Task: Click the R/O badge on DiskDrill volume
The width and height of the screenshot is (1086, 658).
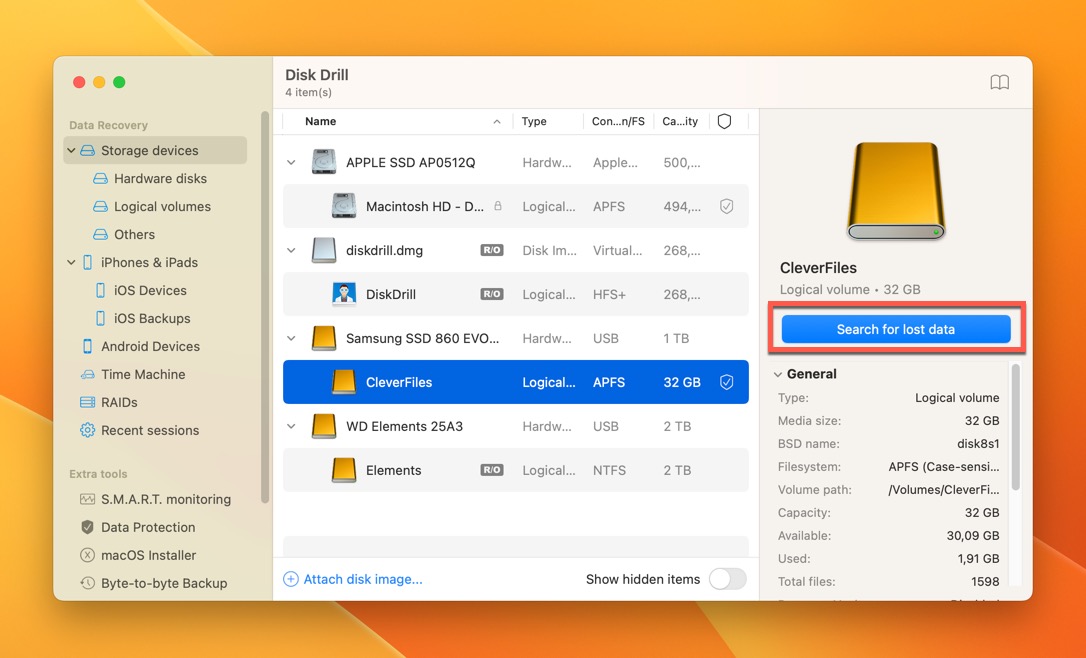Action: [x=492, y=294]
